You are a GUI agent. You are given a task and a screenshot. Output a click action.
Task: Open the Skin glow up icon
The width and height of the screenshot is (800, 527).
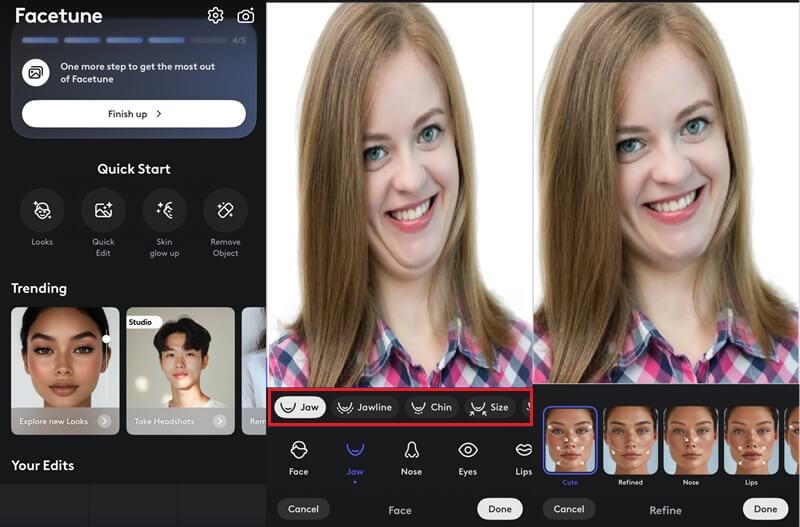pos(164,210)
